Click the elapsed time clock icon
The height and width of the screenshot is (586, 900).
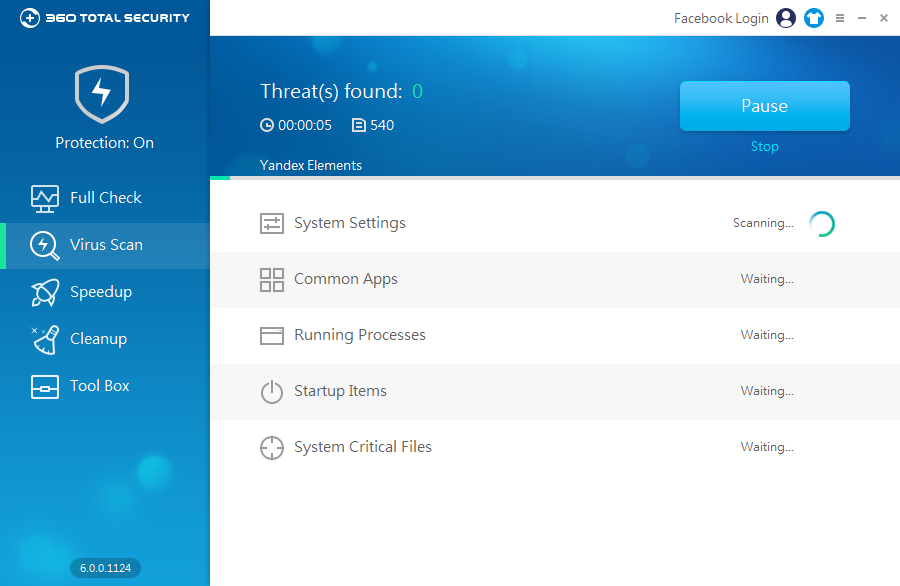coord(267,125)
